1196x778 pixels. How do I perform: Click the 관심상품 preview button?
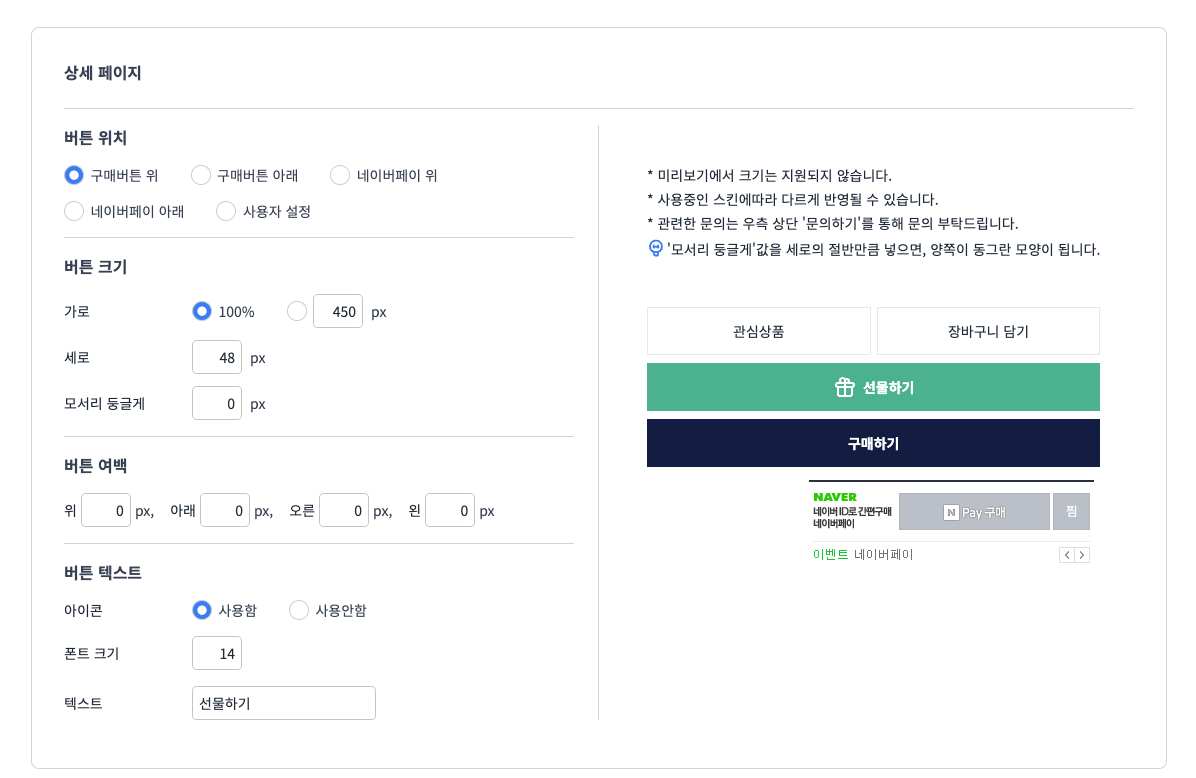(758, 331)
